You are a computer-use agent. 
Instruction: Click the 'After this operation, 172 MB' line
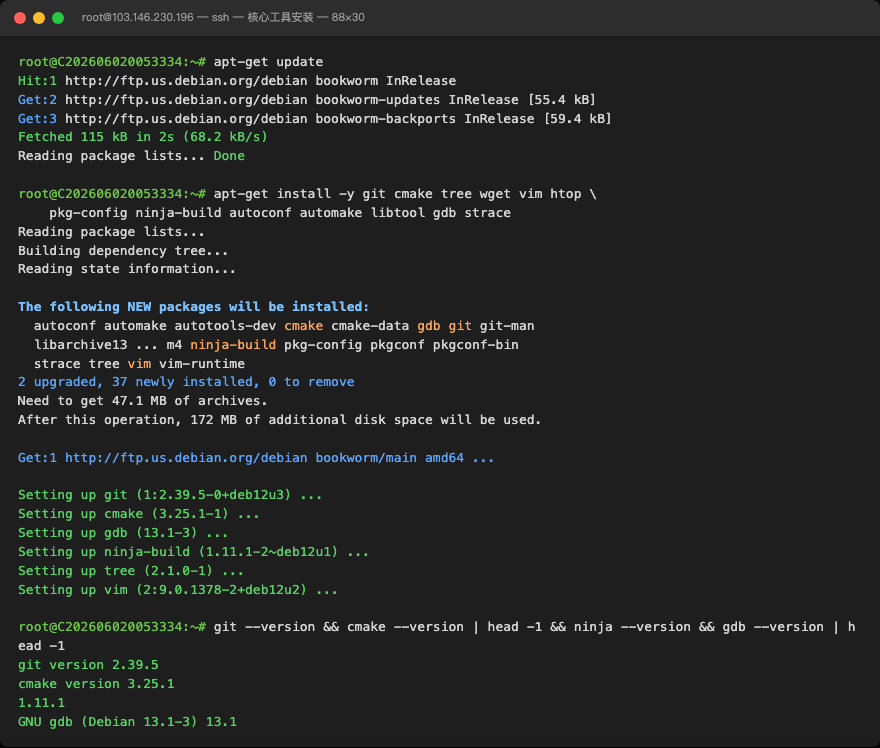click(279, 420)
